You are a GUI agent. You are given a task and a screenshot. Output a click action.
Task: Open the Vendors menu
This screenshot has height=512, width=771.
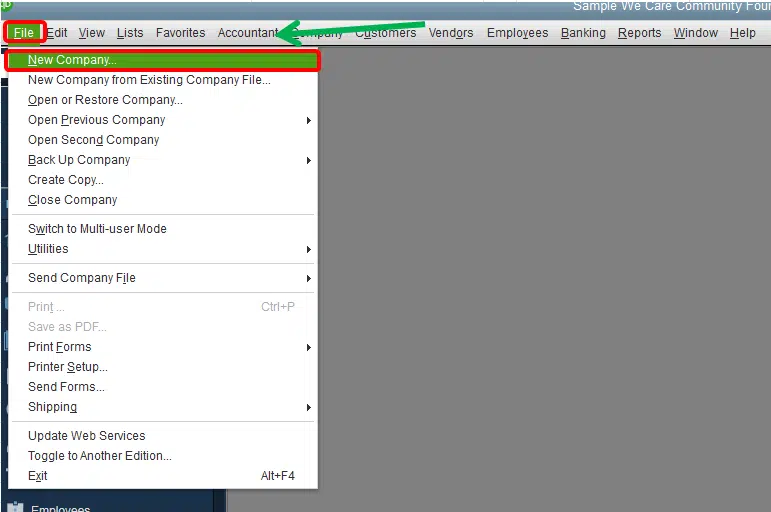[451, 33]
